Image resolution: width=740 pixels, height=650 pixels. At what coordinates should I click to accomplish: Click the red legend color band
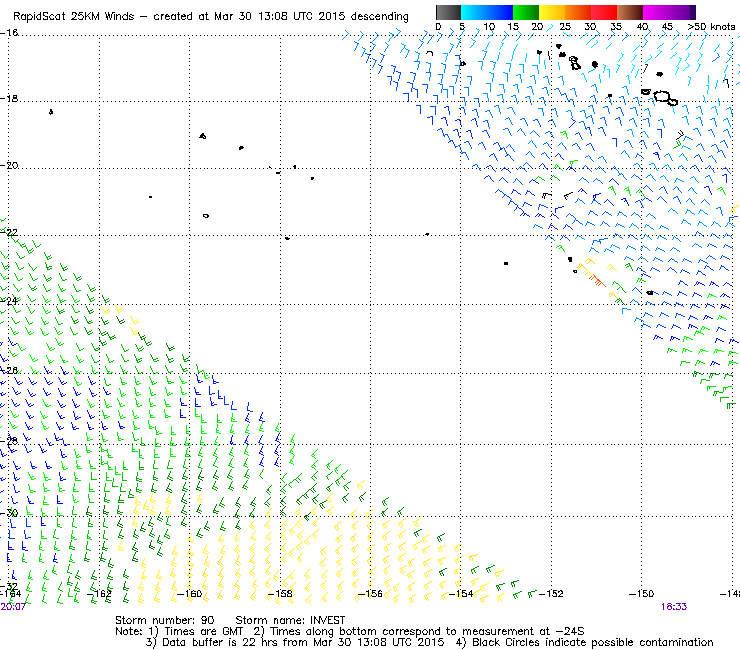[x=604, y=12]
